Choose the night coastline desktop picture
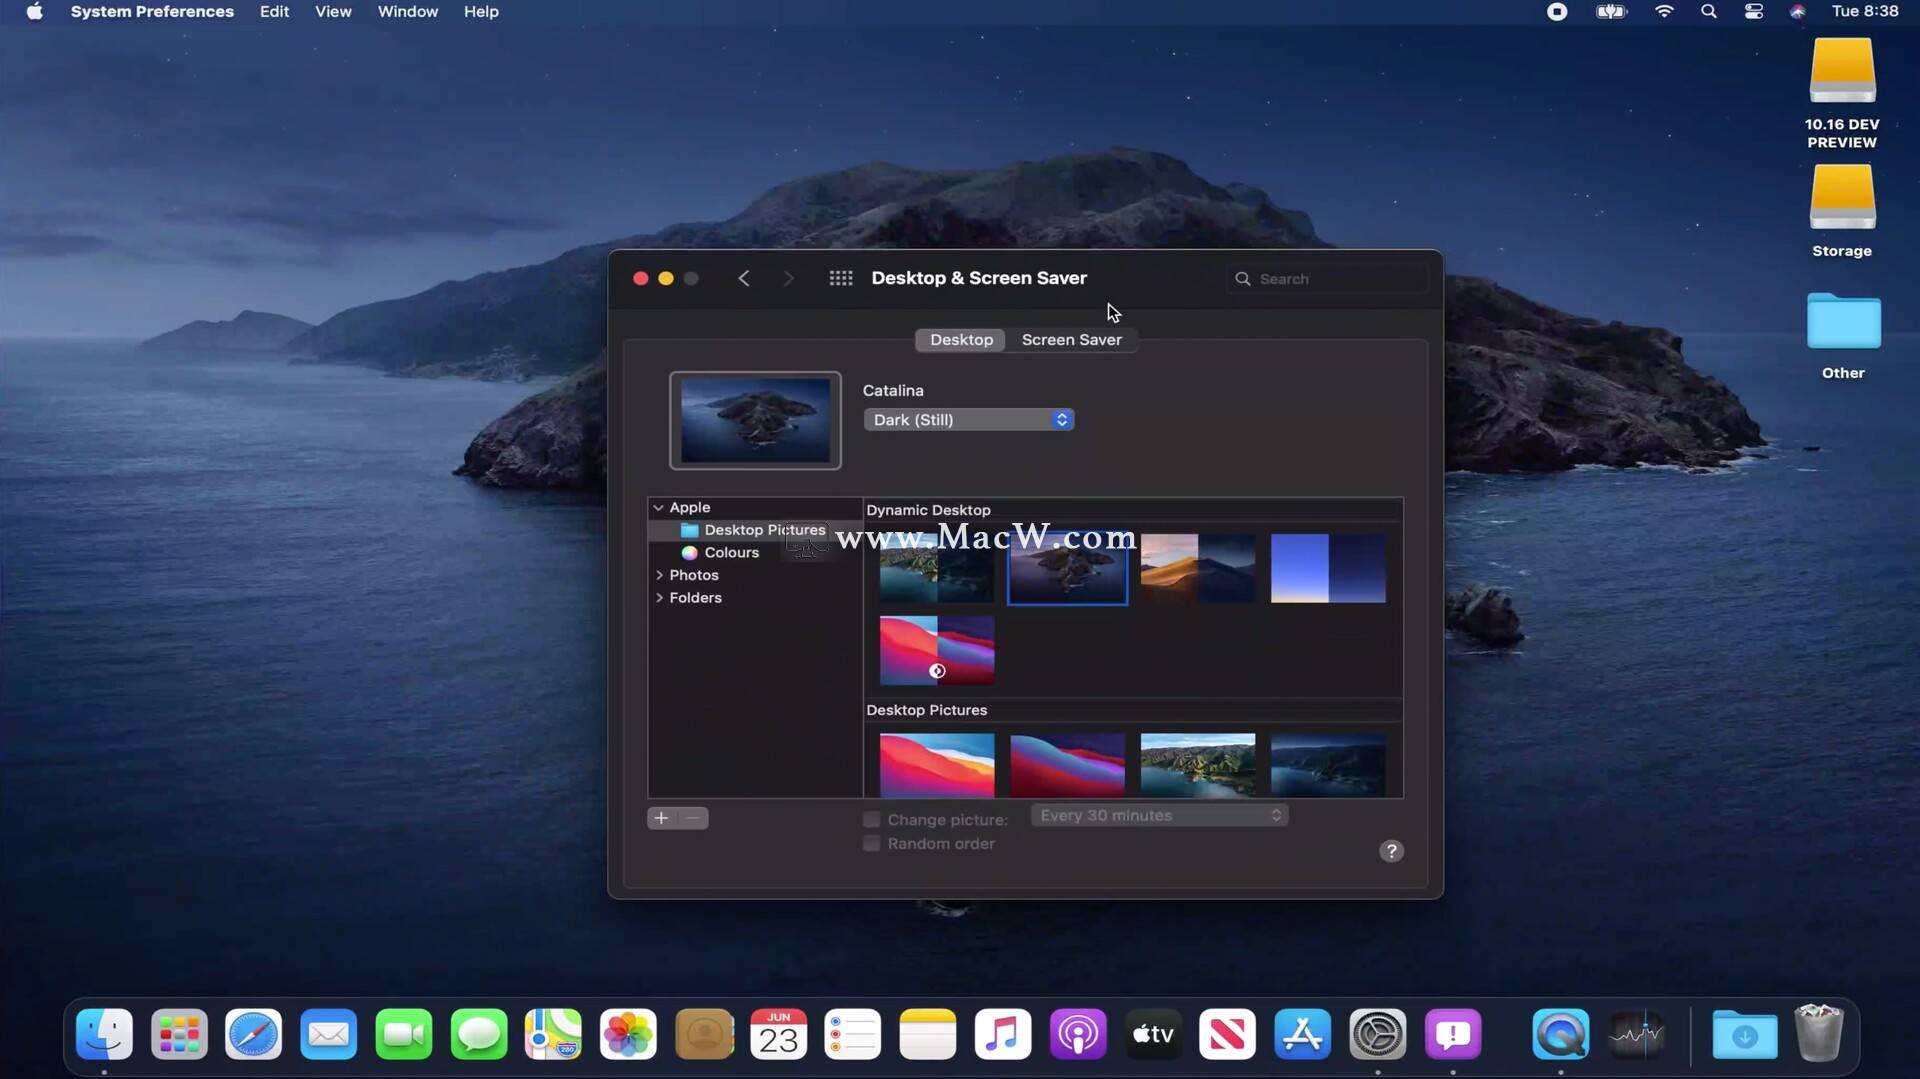Image resolution: width=1920 pixels, height=1079 pixels. (x=1328, y=765)
